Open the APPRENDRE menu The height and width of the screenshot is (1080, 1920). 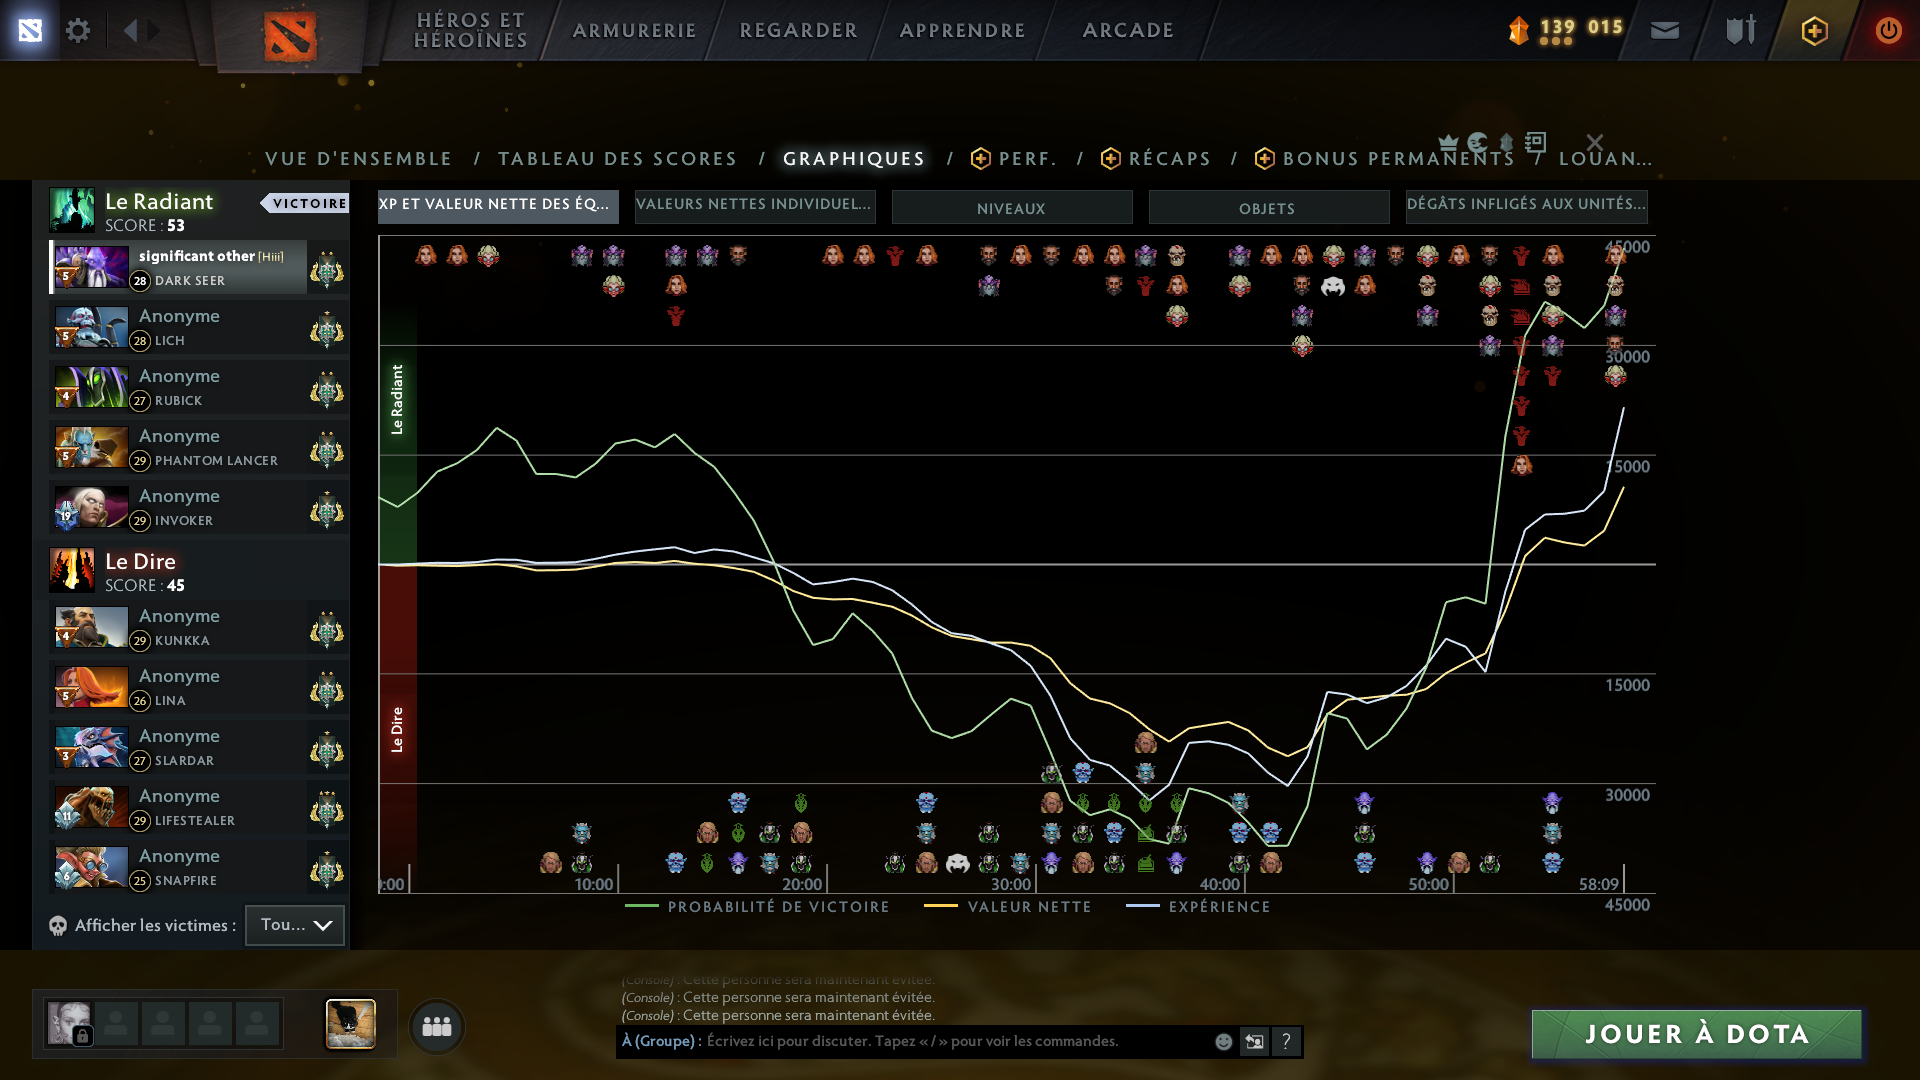(x=963, y=30)
